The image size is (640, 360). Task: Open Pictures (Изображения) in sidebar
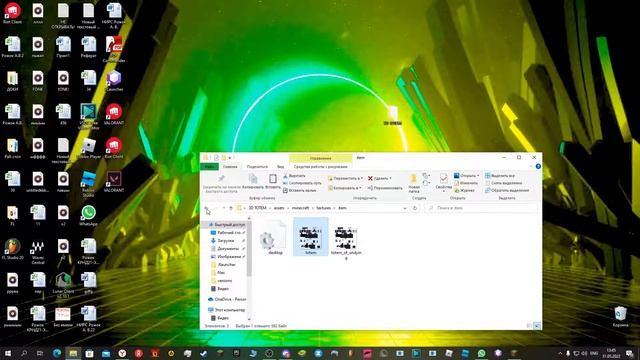(229, 257)
